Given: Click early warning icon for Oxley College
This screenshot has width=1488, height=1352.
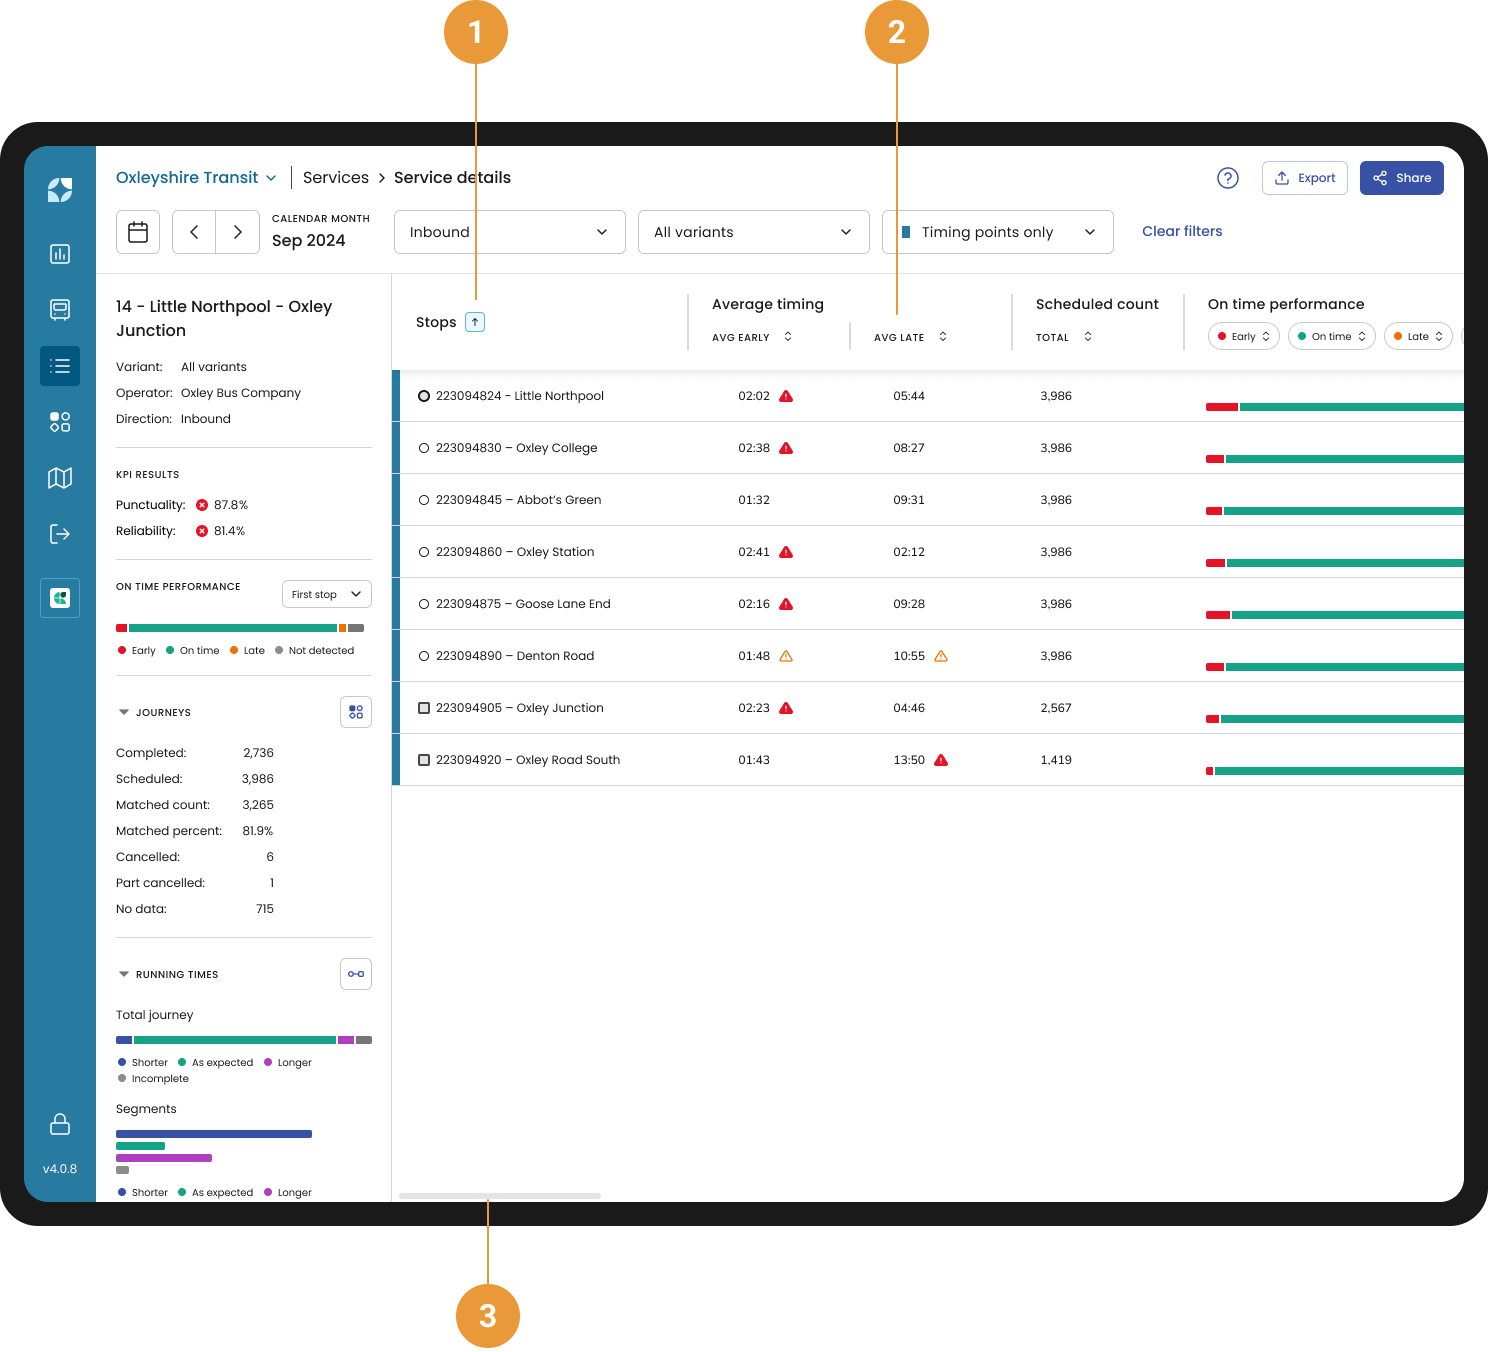Looking at the screenshot, I should (786, 448).
